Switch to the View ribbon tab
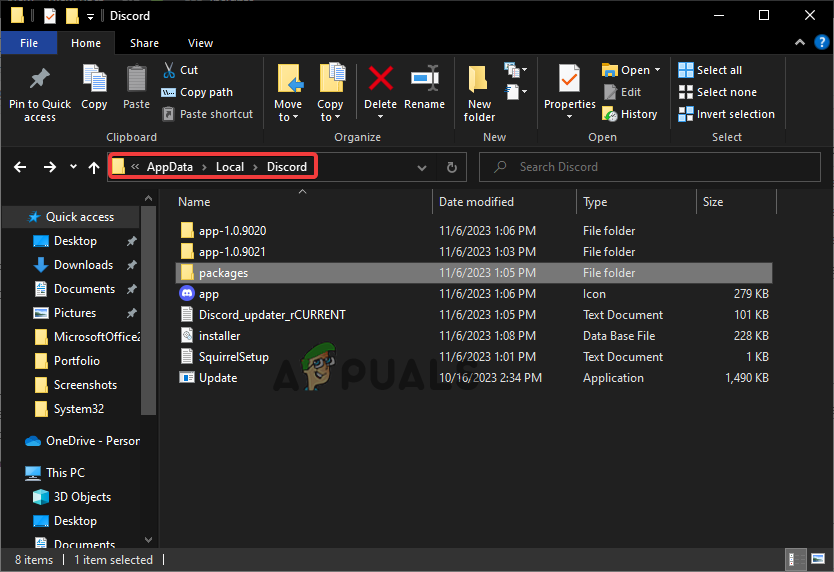This screenshot has height=572, width=834. point(200,43)
